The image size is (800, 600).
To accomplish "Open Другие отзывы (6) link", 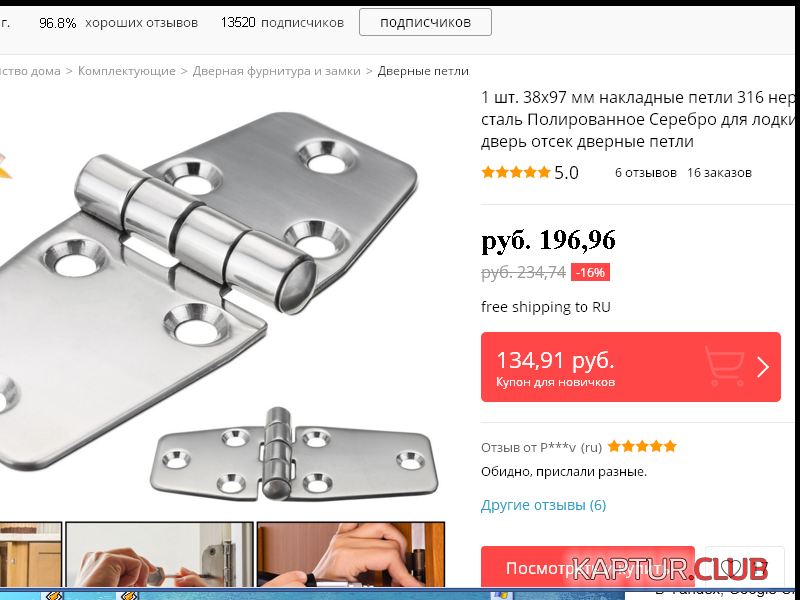I will tap(543, 505).
